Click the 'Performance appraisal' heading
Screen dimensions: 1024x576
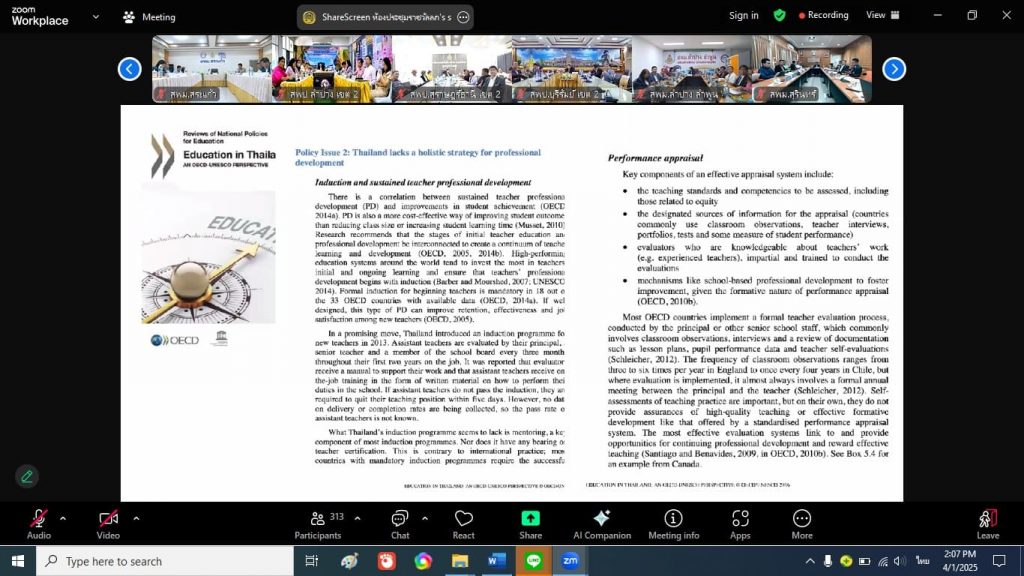pyautogui.click(x=655, y=158)
